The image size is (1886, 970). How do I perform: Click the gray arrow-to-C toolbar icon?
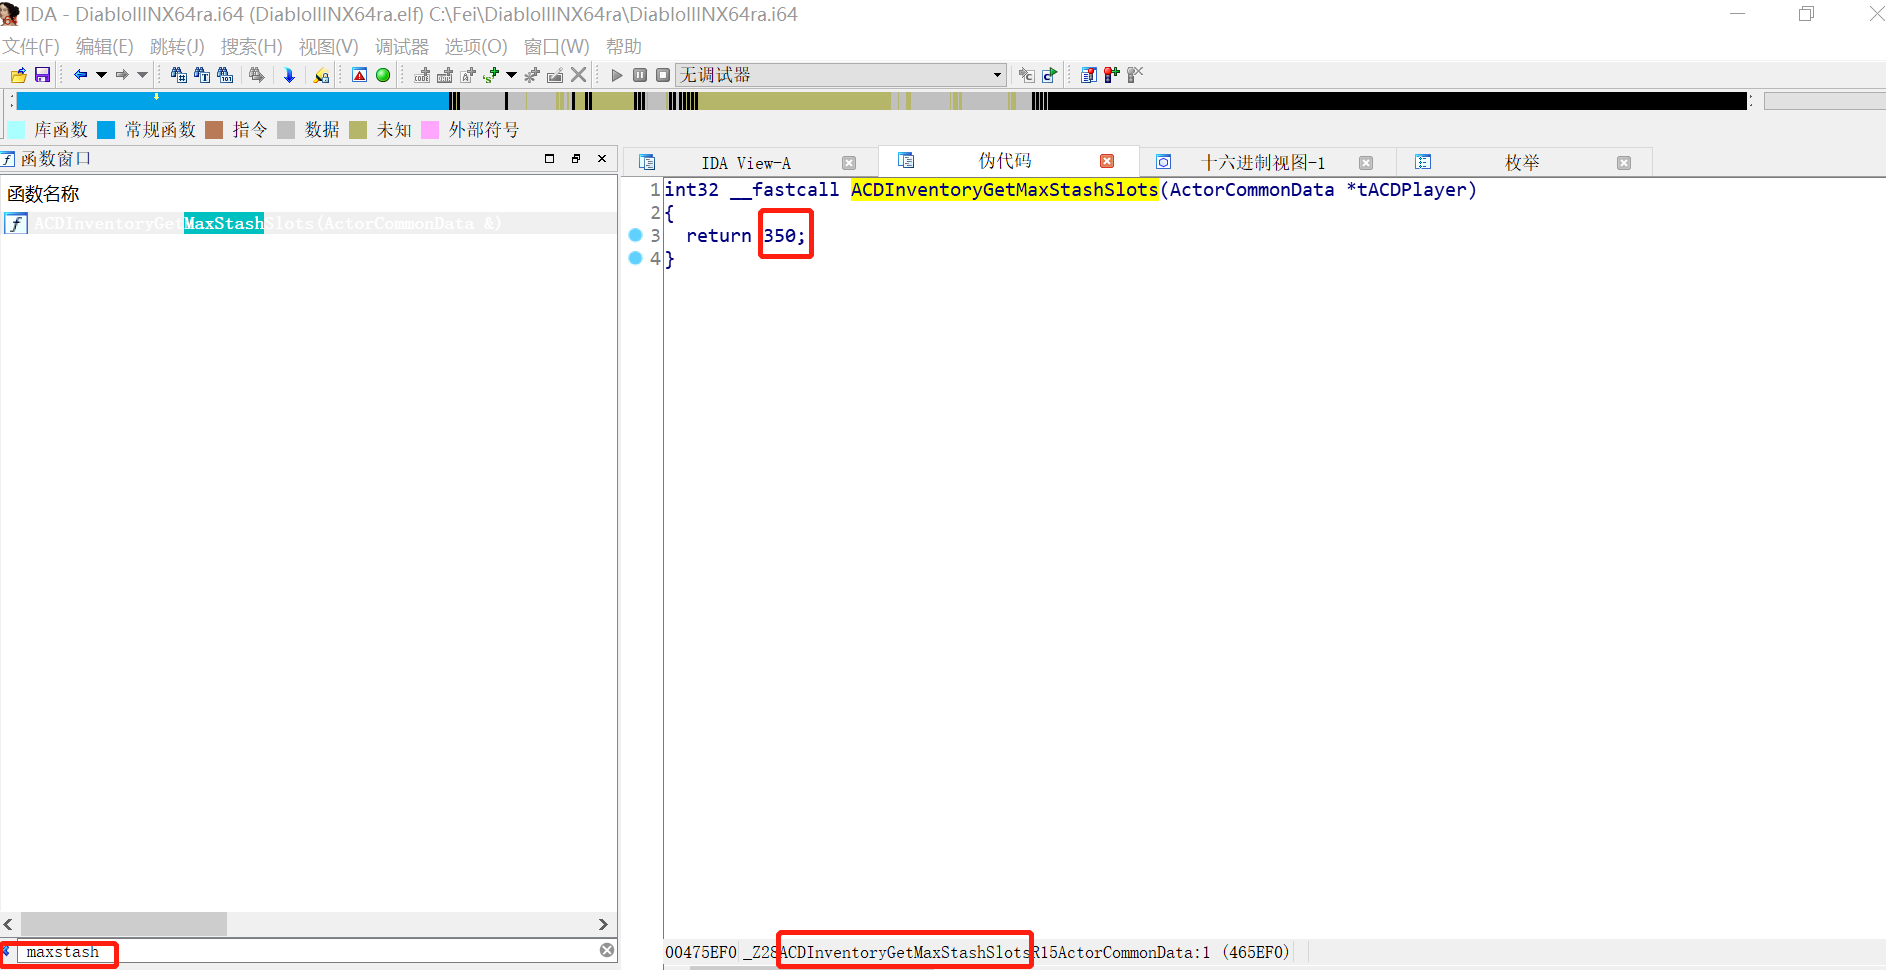point(1026,75)
